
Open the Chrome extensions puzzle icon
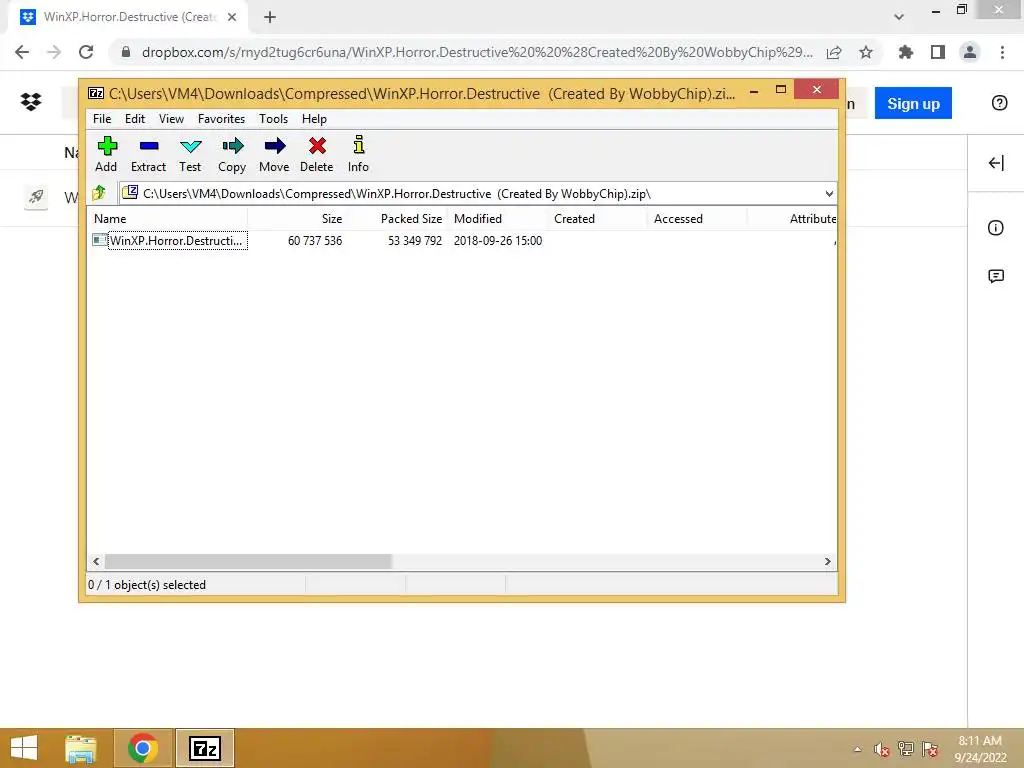point(906,52)
